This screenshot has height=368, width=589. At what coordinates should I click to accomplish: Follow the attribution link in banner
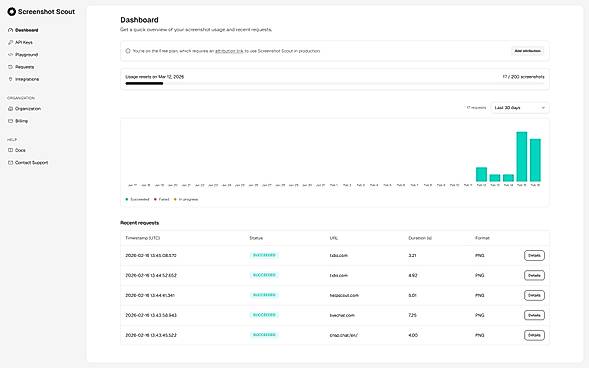(x=229, y=51)
